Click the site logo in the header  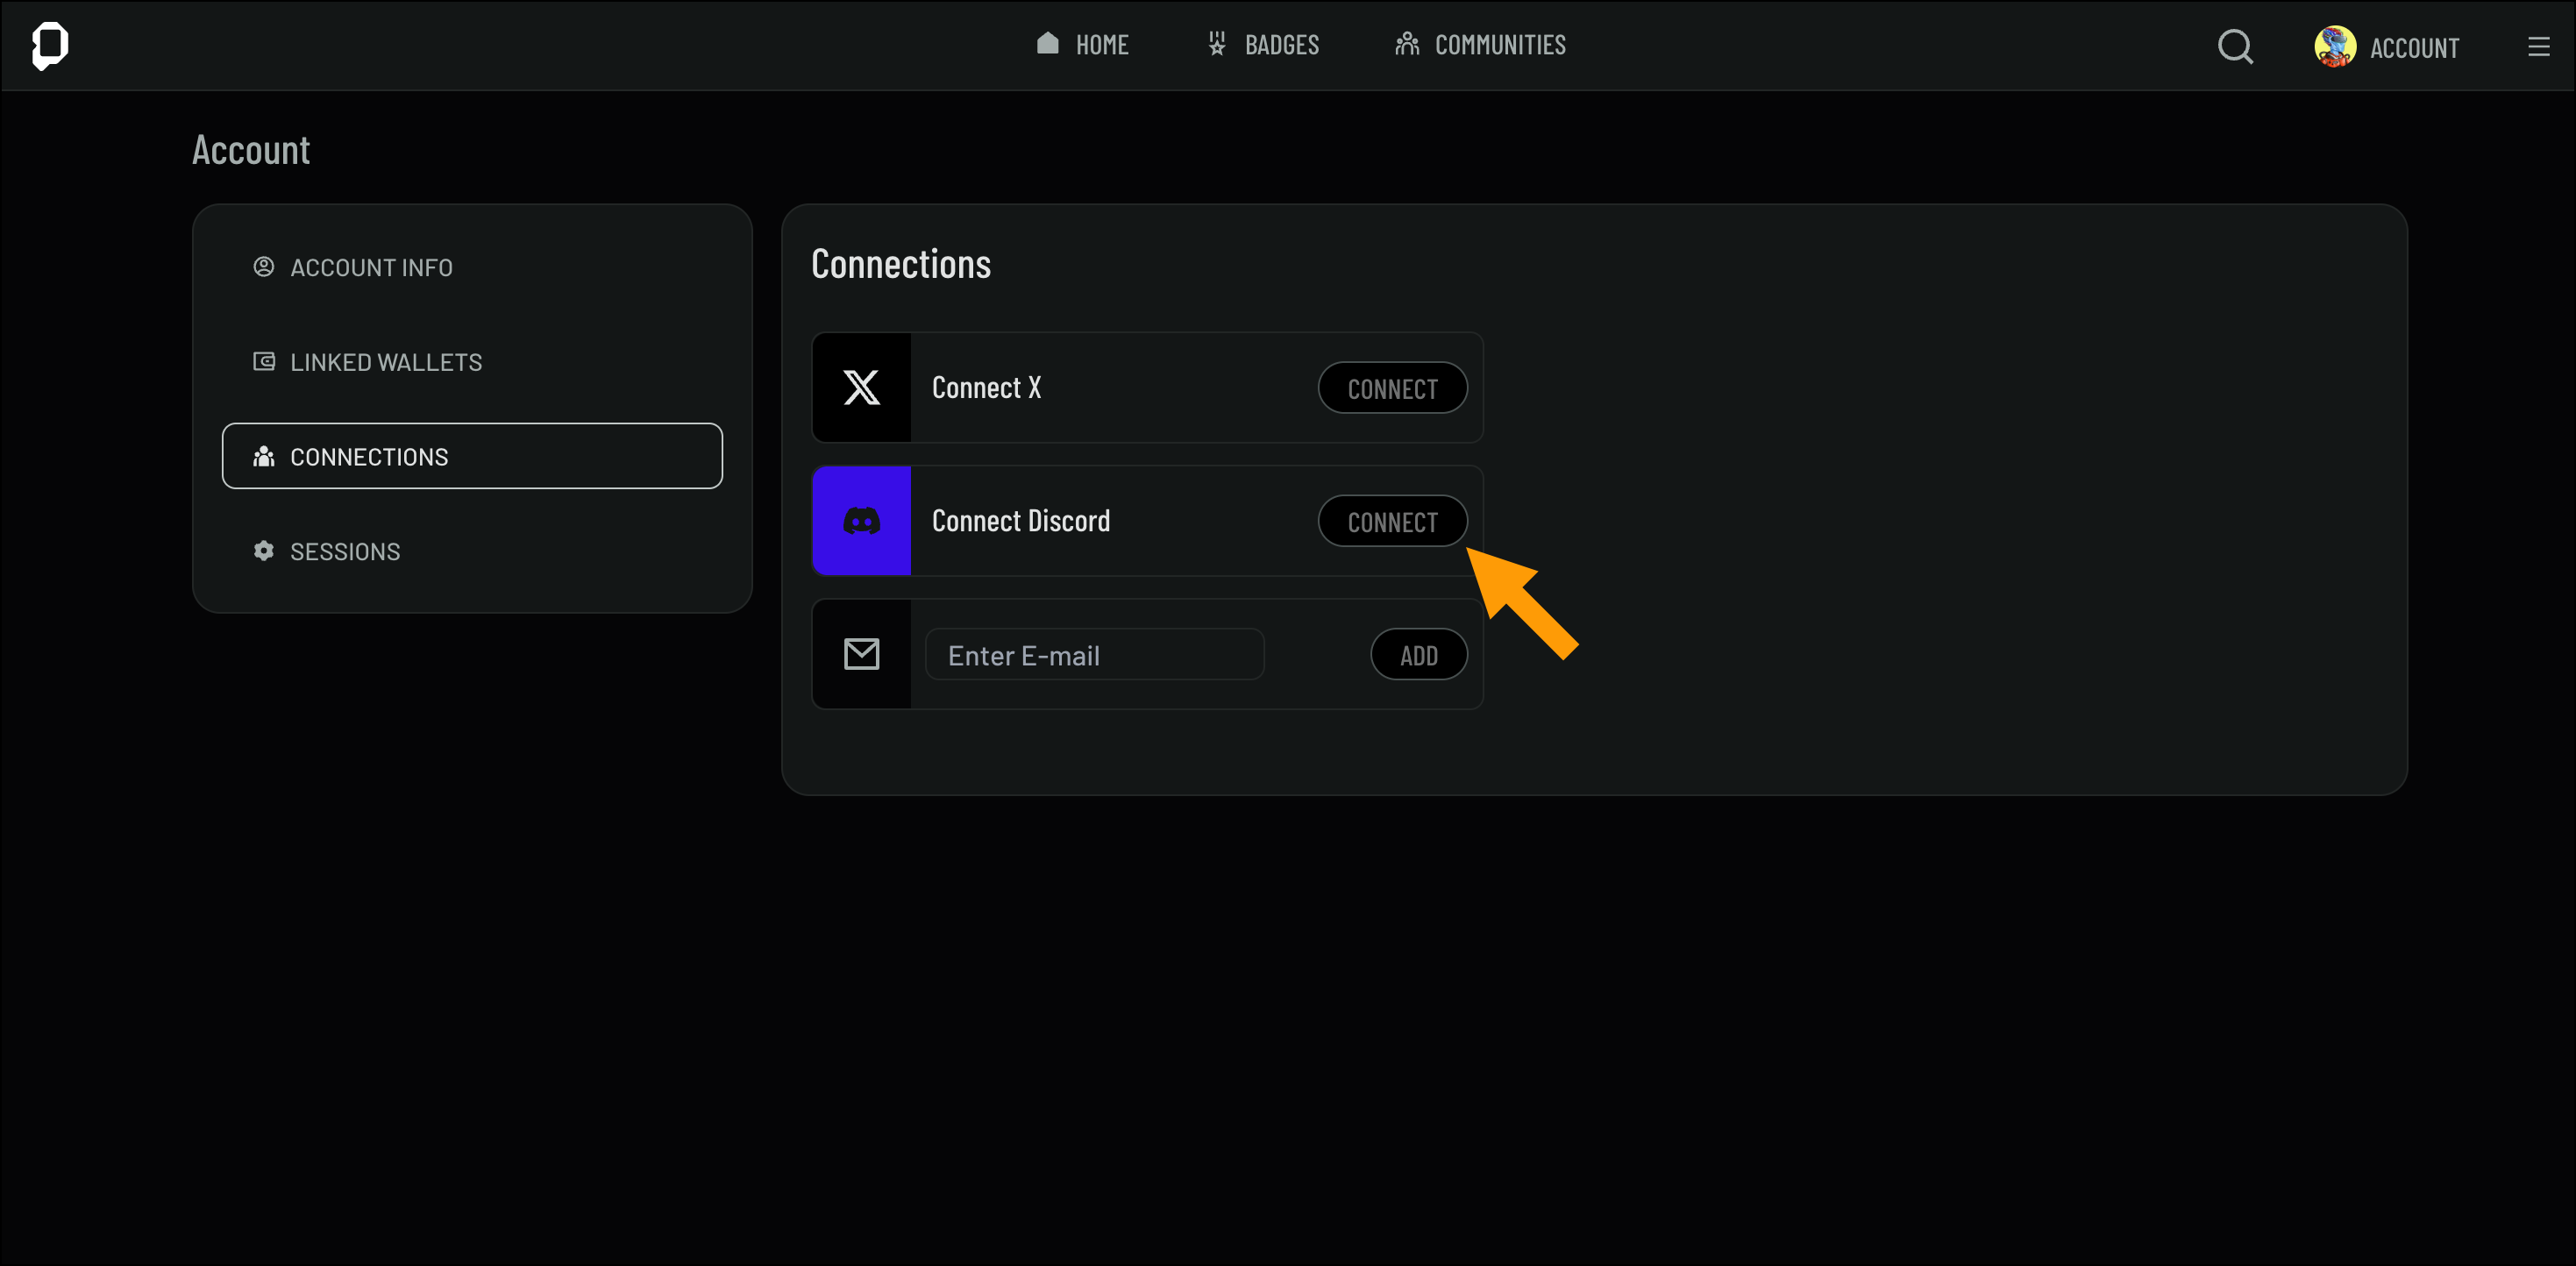[x=50, y=45]
